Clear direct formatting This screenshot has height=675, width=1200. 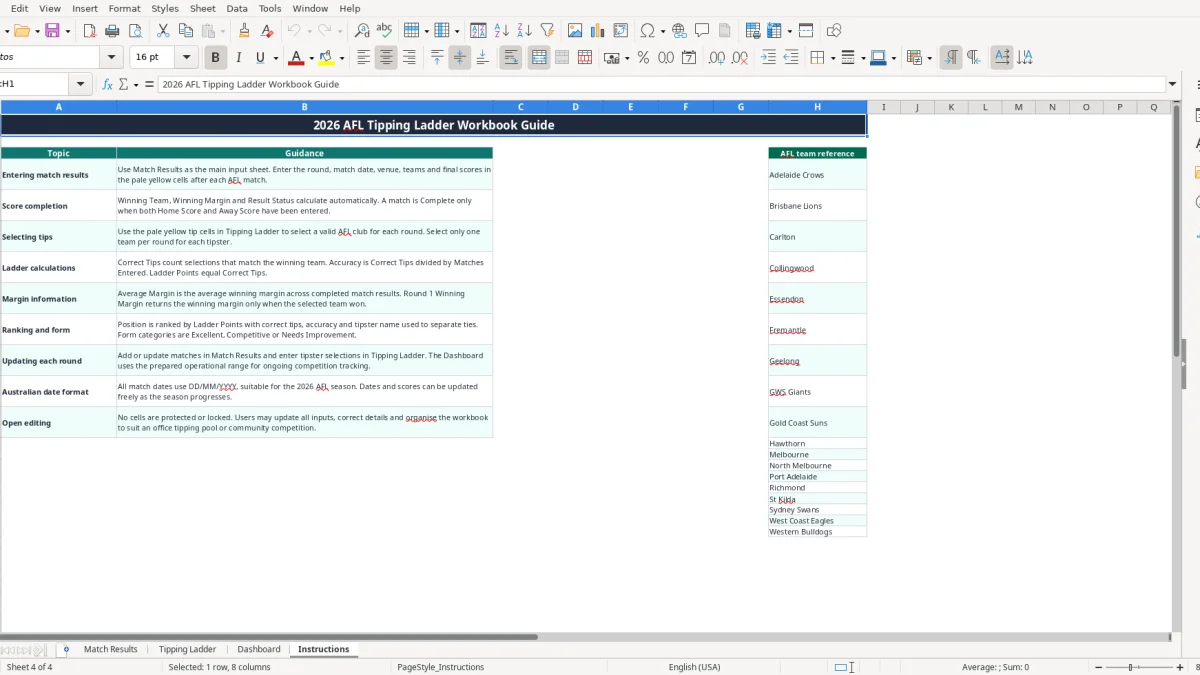[266, 31]
